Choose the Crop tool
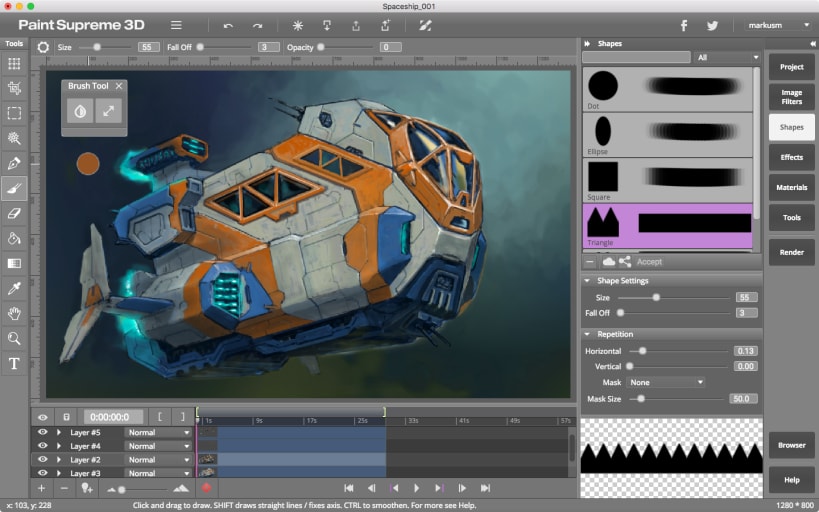 [x=14, y=88]
